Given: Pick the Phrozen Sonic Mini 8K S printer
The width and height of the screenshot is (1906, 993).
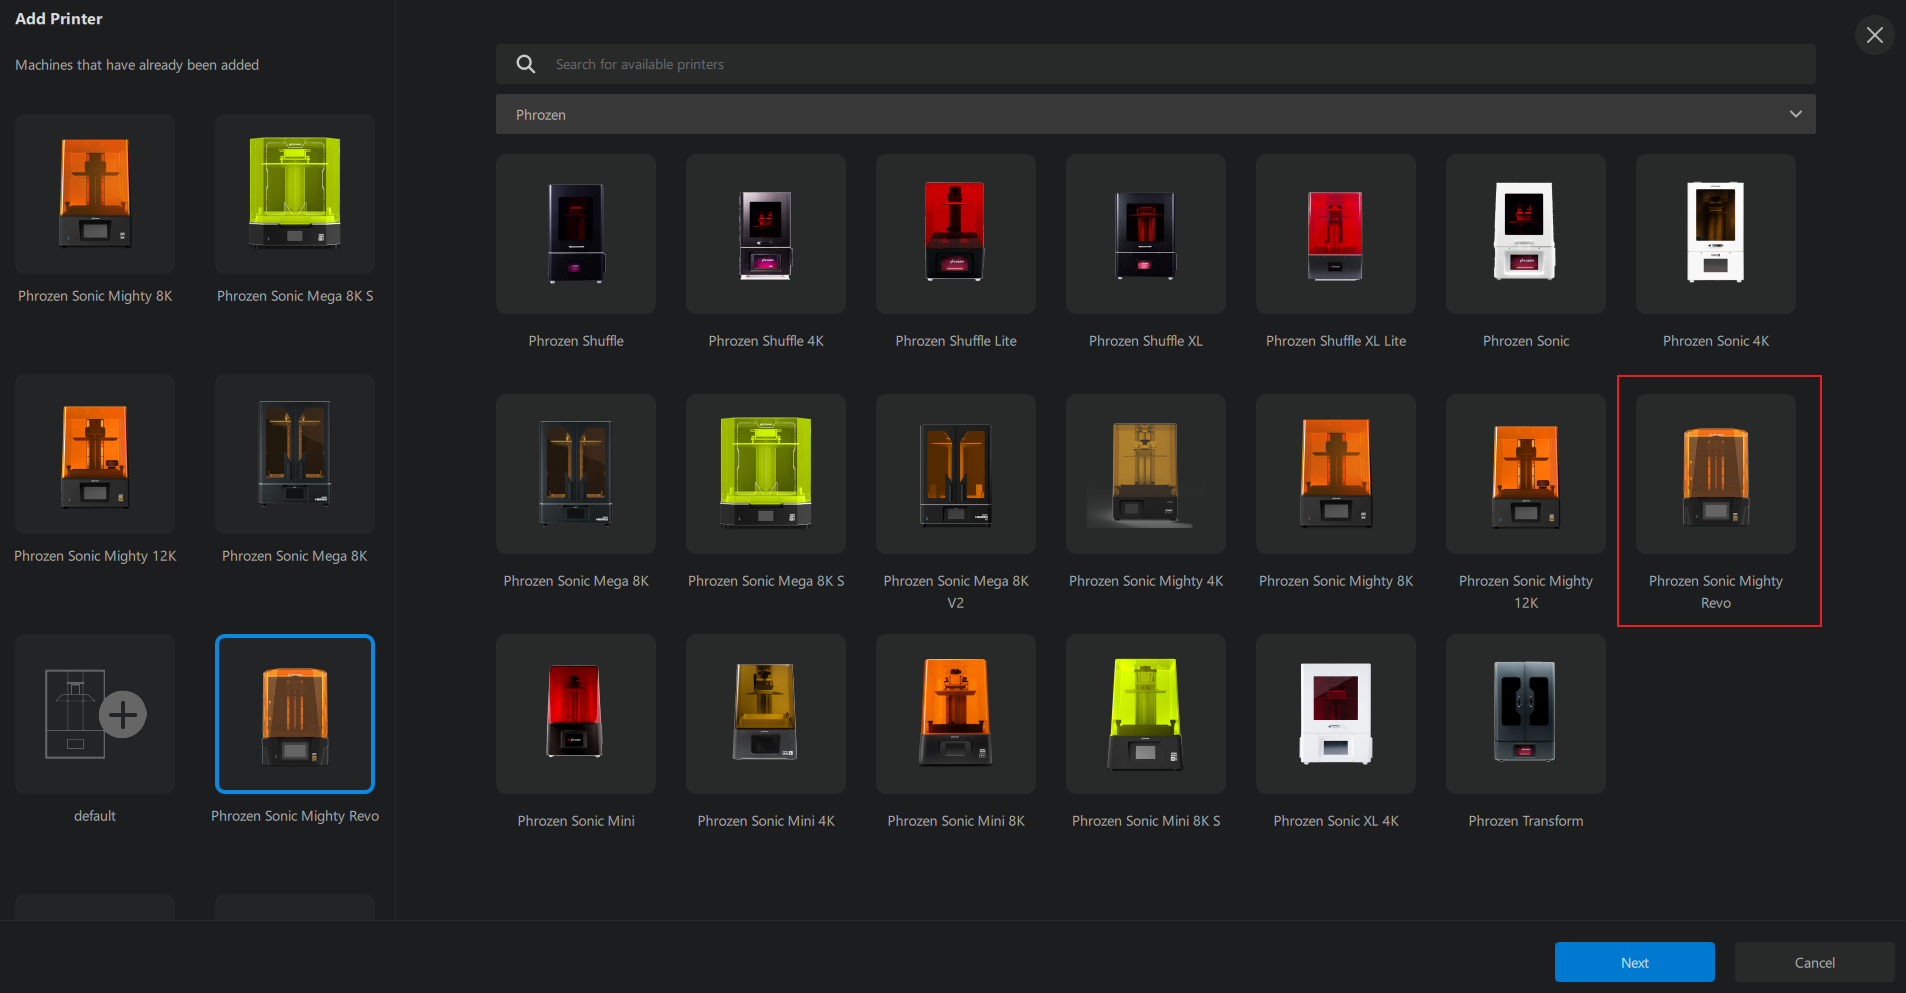Looking at the screenshot, I should [x=1145, y=714].
